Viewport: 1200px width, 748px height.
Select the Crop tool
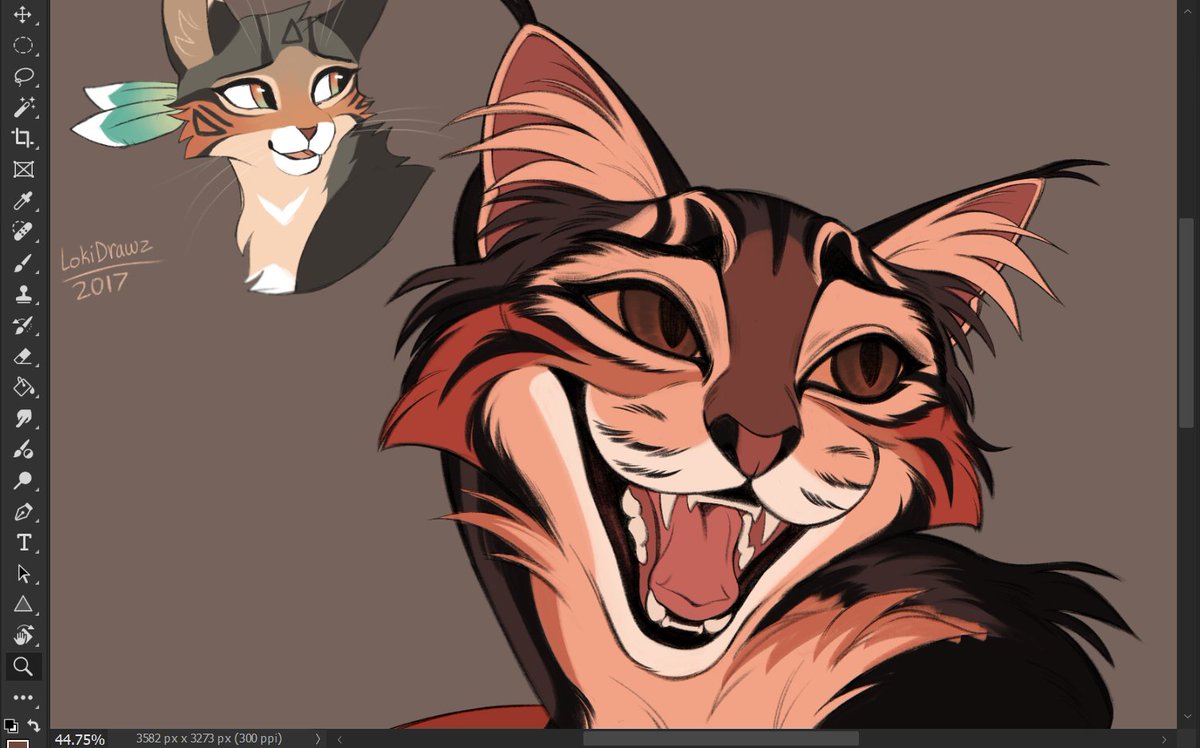22,137
